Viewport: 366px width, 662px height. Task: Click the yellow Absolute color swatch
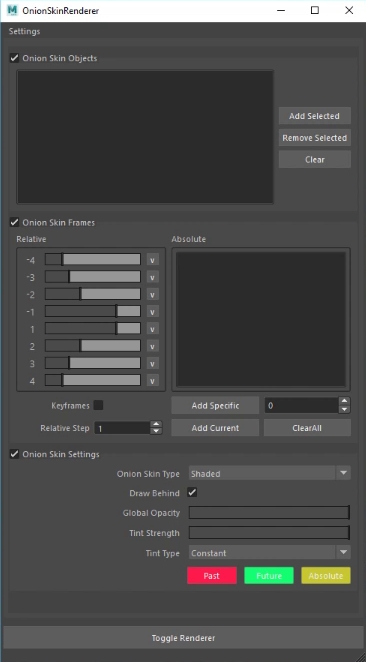coord(326,575)
